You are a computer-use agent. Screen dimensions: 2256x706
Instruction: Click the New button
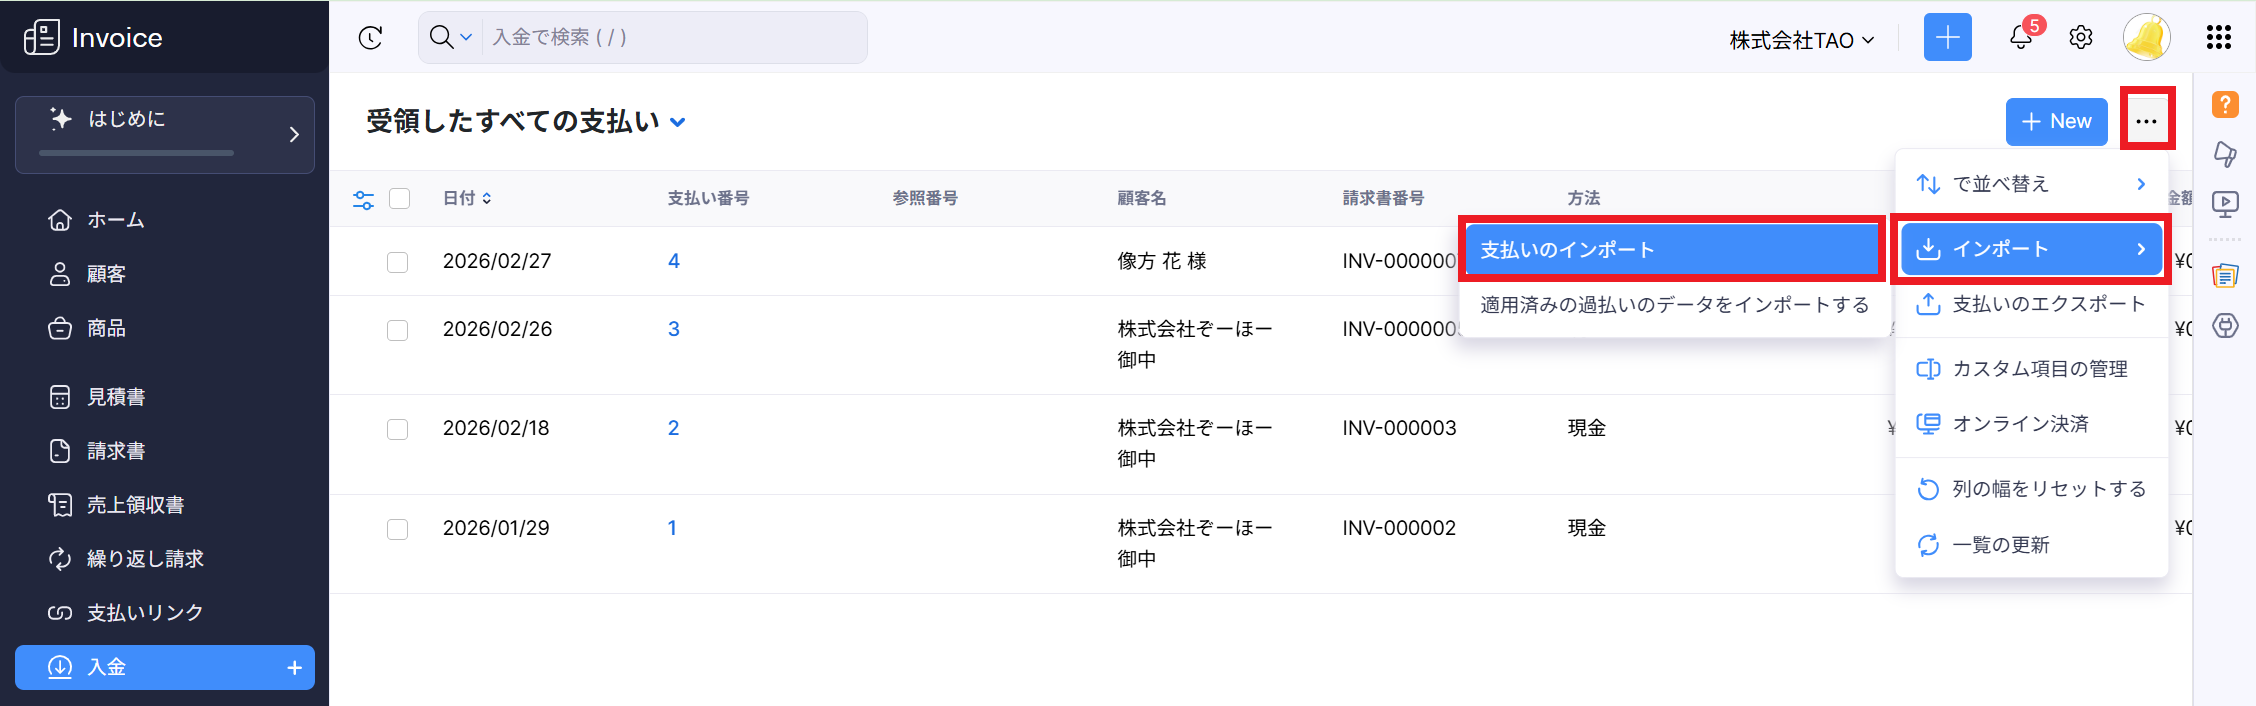(x=2056, y=122)
